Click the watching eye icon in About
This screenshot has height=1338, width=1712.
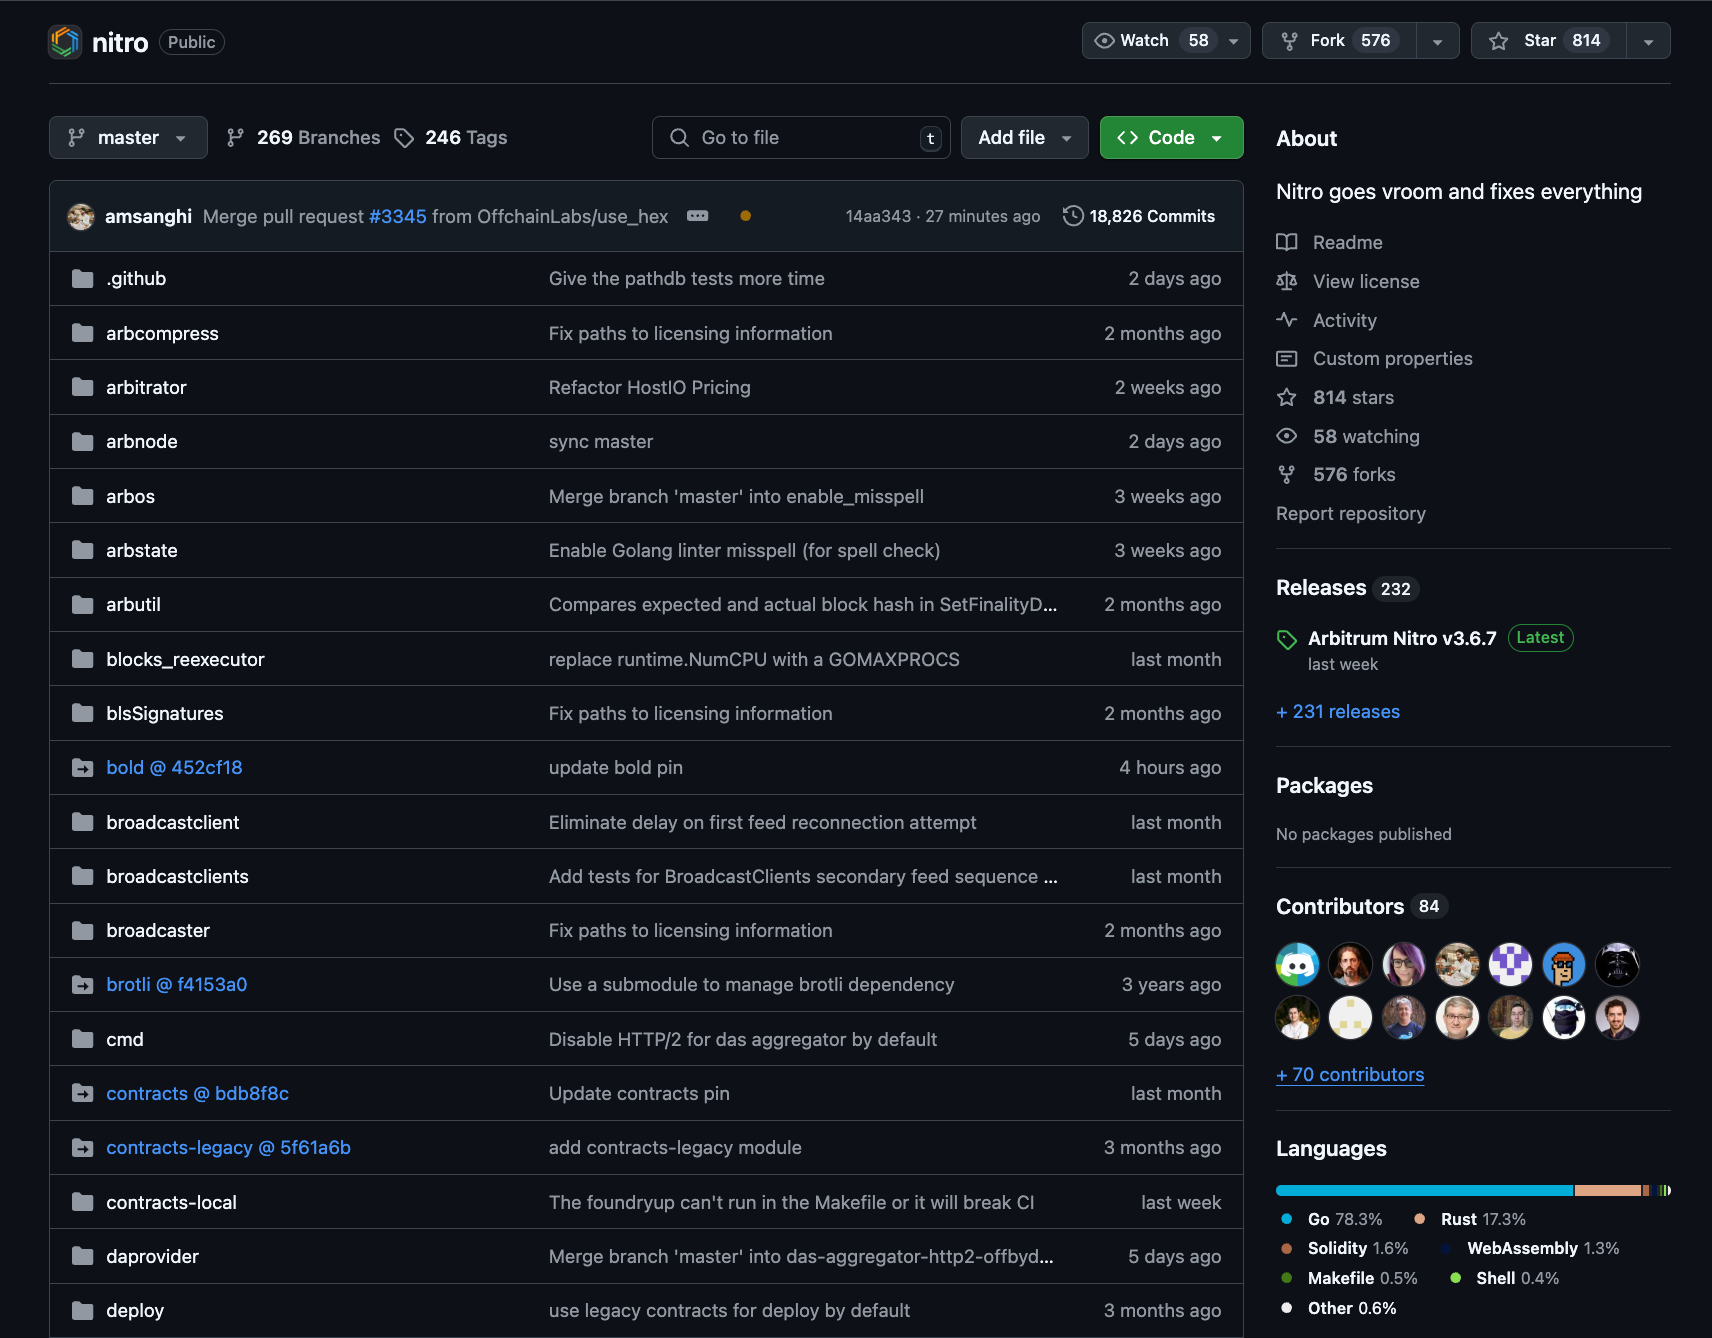click(x=1287, y=436)
